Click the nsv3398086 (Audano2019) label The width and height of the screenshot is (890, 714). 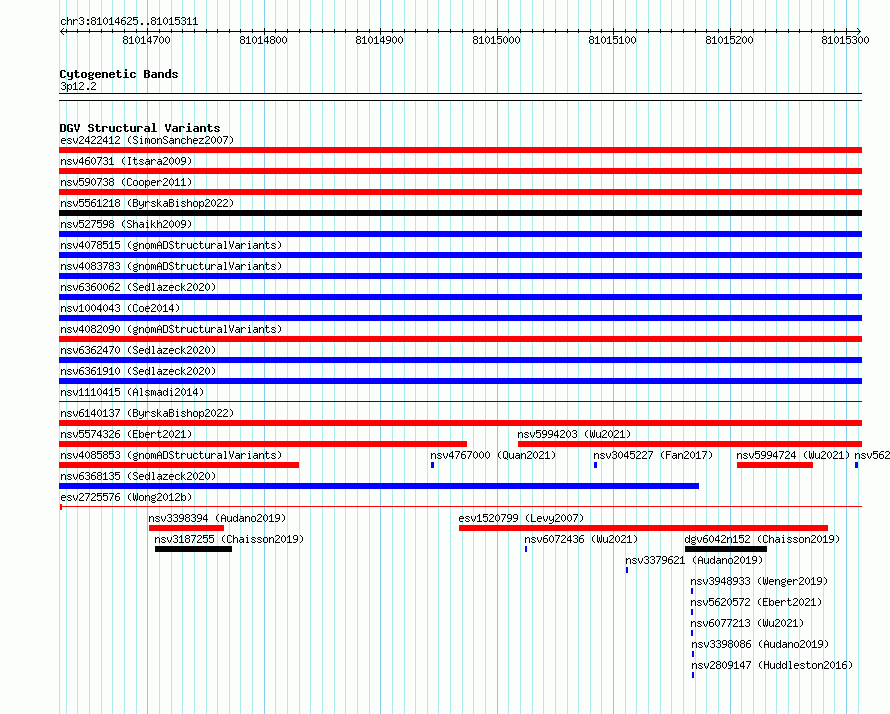[761, 644]
